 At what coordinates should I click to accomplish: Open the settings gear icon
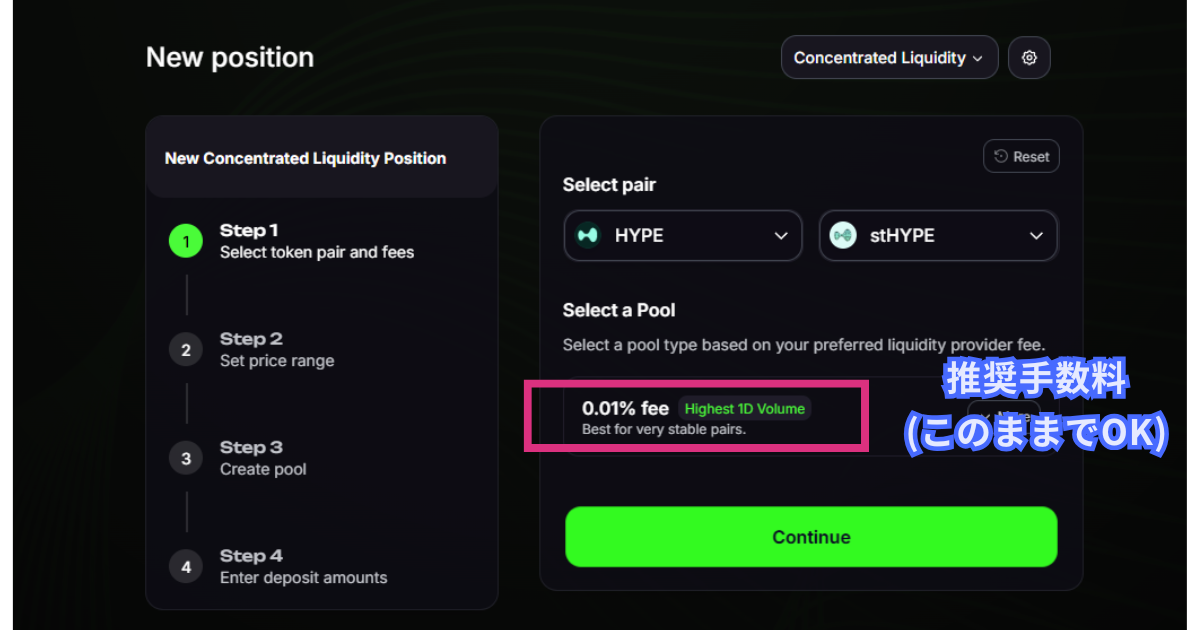tap(1029, 58)
